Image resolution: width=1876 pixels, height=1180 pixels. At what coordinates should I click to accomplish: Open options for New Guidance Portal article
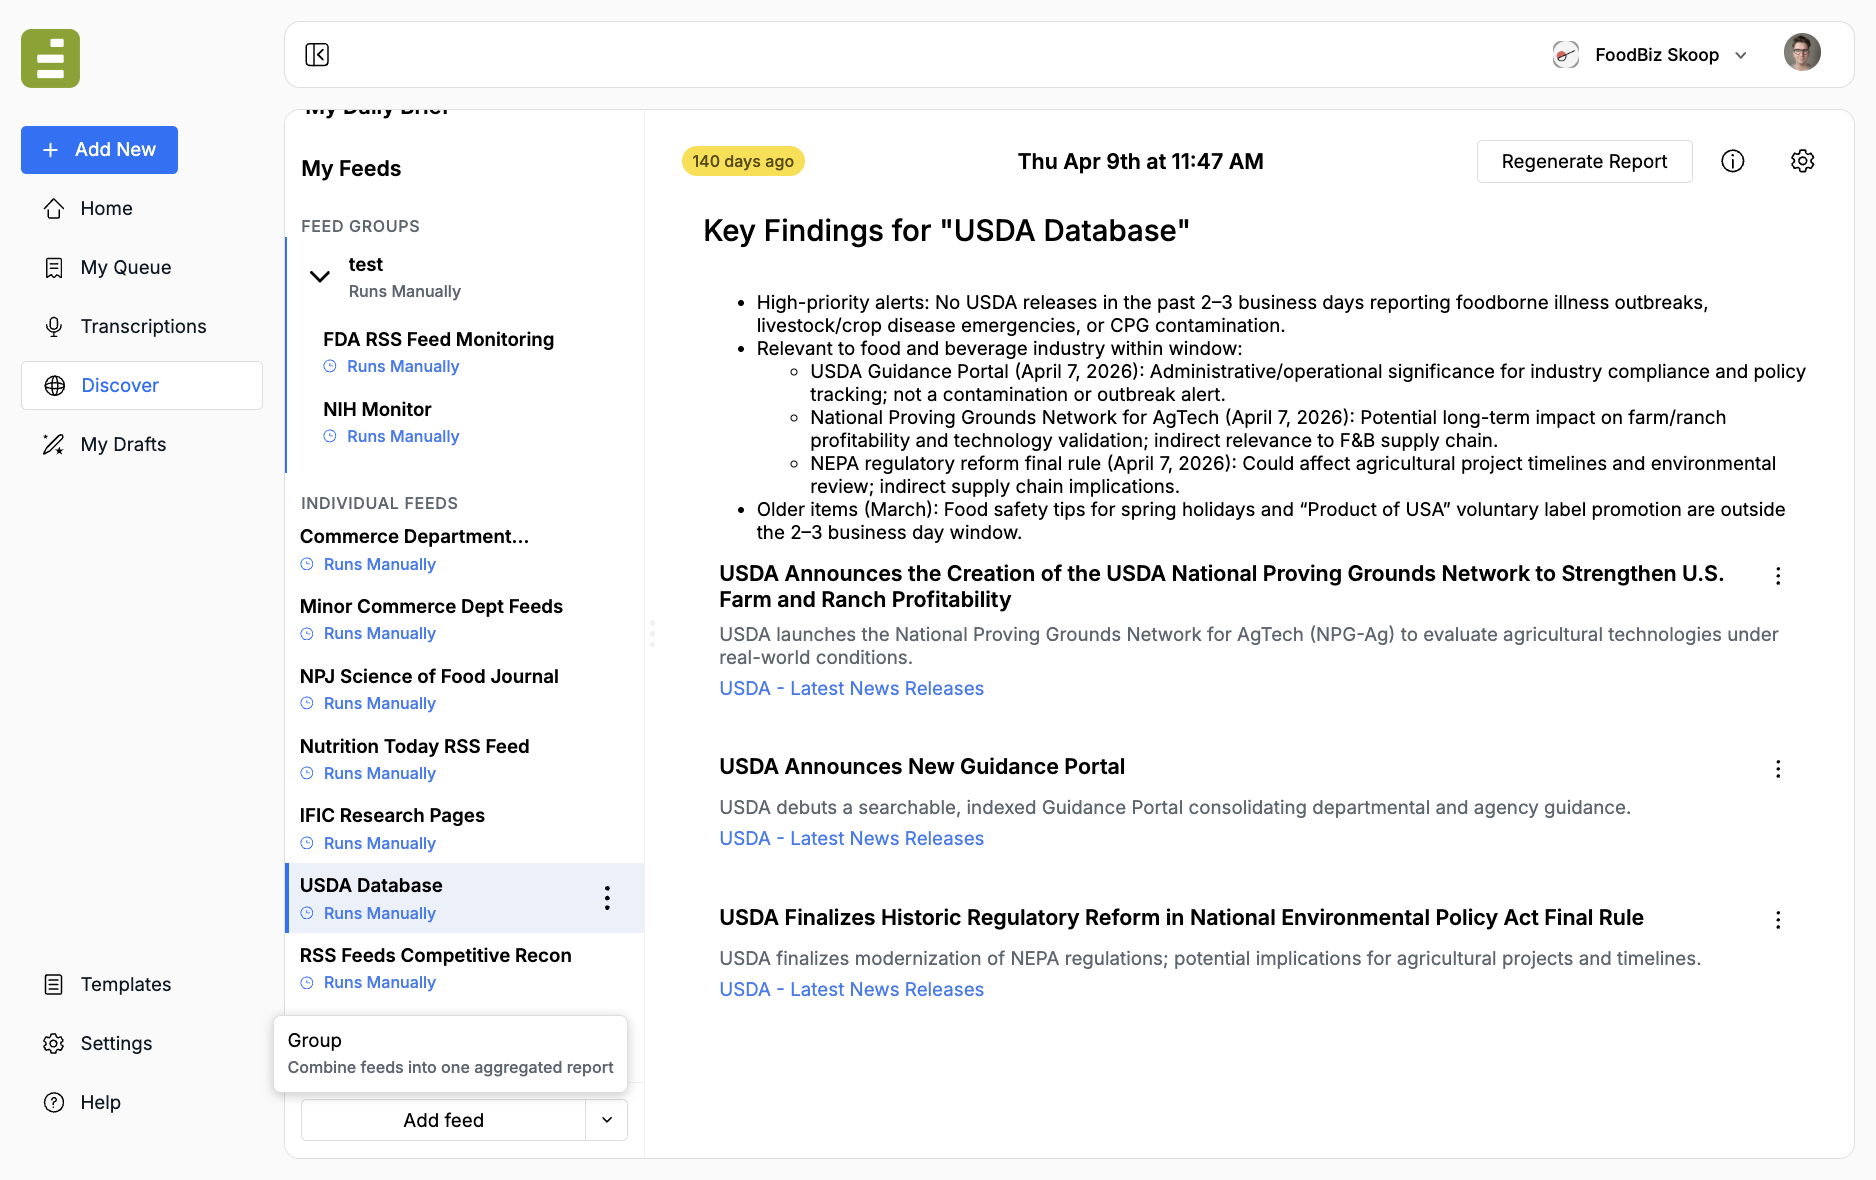tap(1778, 769)
